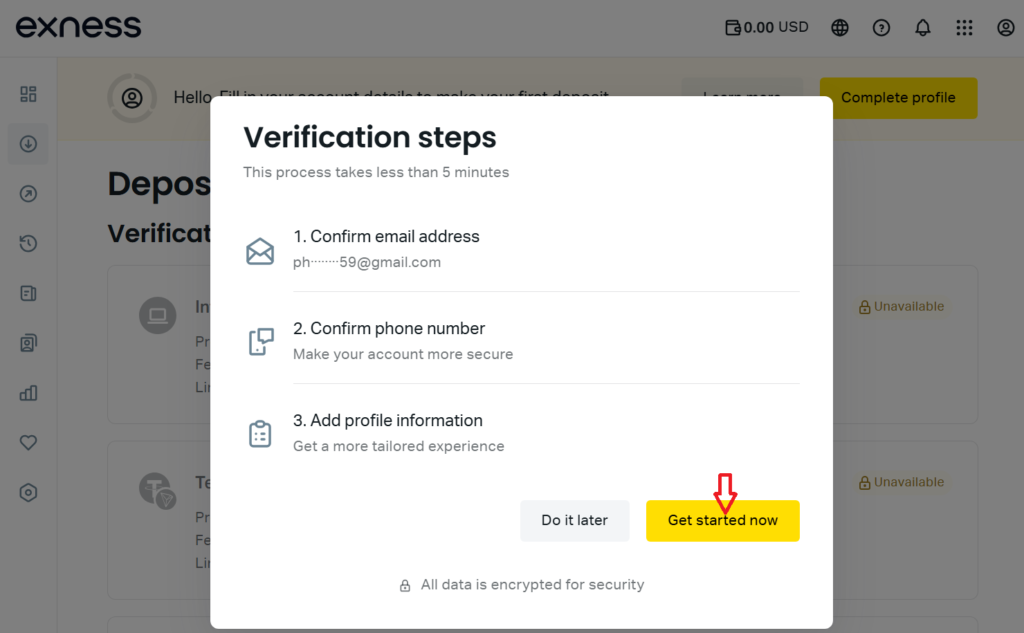This screenshot has width=1024, height=633.
Task: Open the dashboard grid sidebar icon
Action: tap(28, 94)
